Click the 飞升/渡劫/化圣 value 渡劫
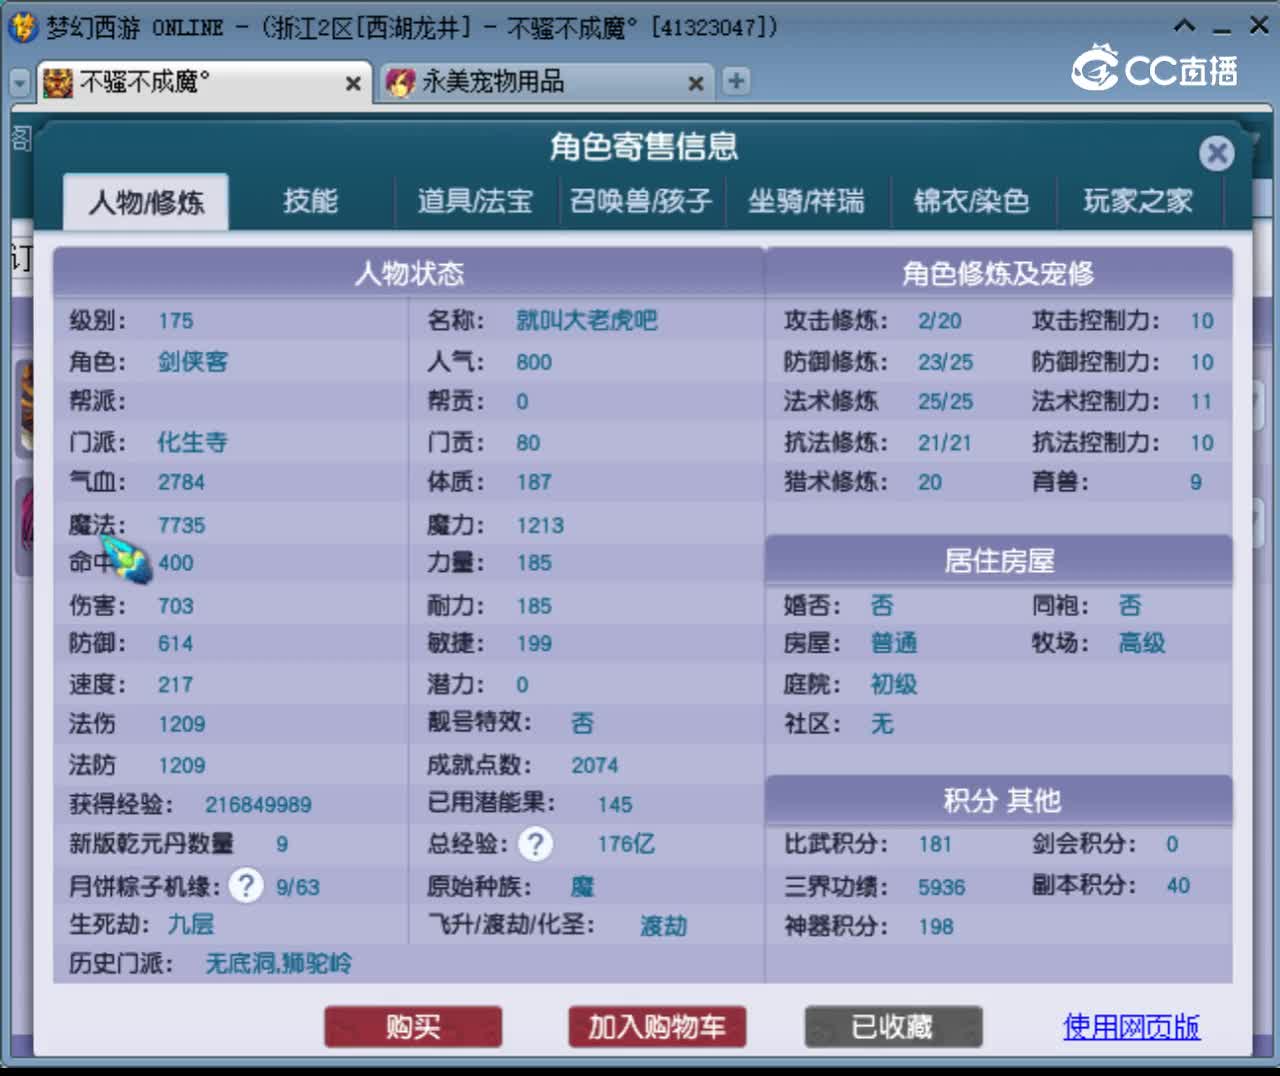This screenshot has height=1076, width=1280. [x=664, y=925]
